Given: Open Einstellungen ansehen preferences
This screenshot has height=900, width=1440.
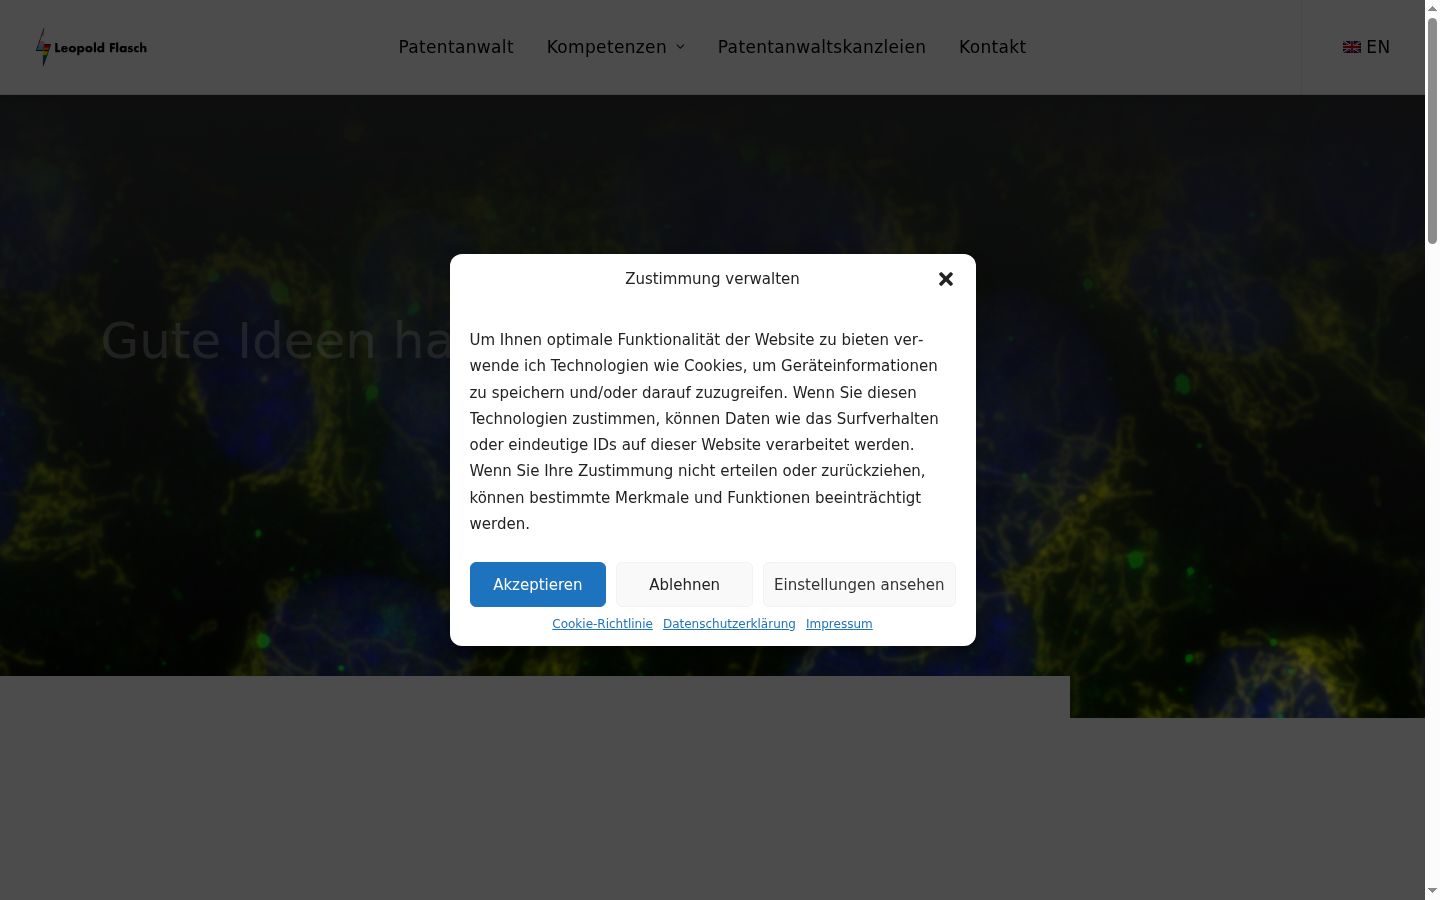Looking at the screenshot, I should click(859, 584).
